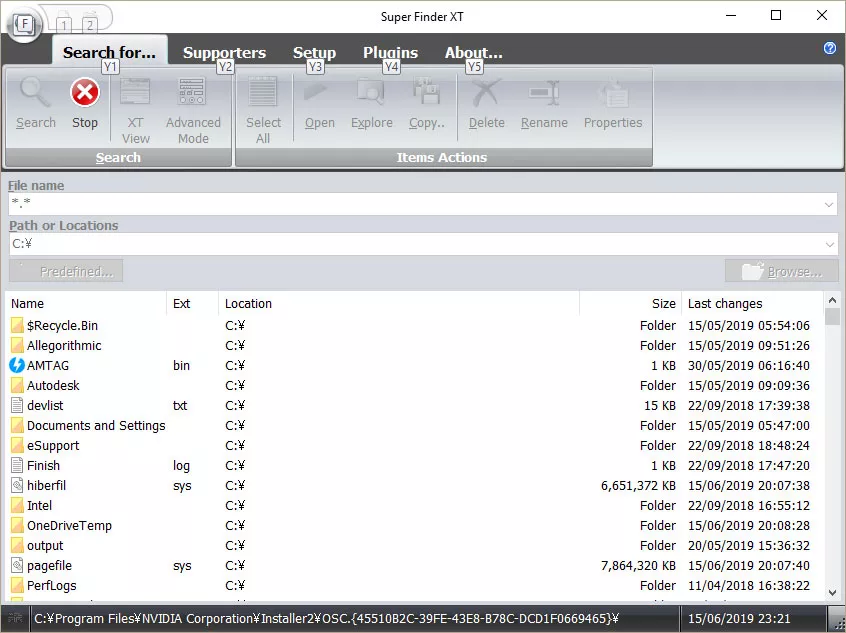The image size is (846, 633).
Task: Select the eSupport folder row
Action: click(x=414, y=445)
